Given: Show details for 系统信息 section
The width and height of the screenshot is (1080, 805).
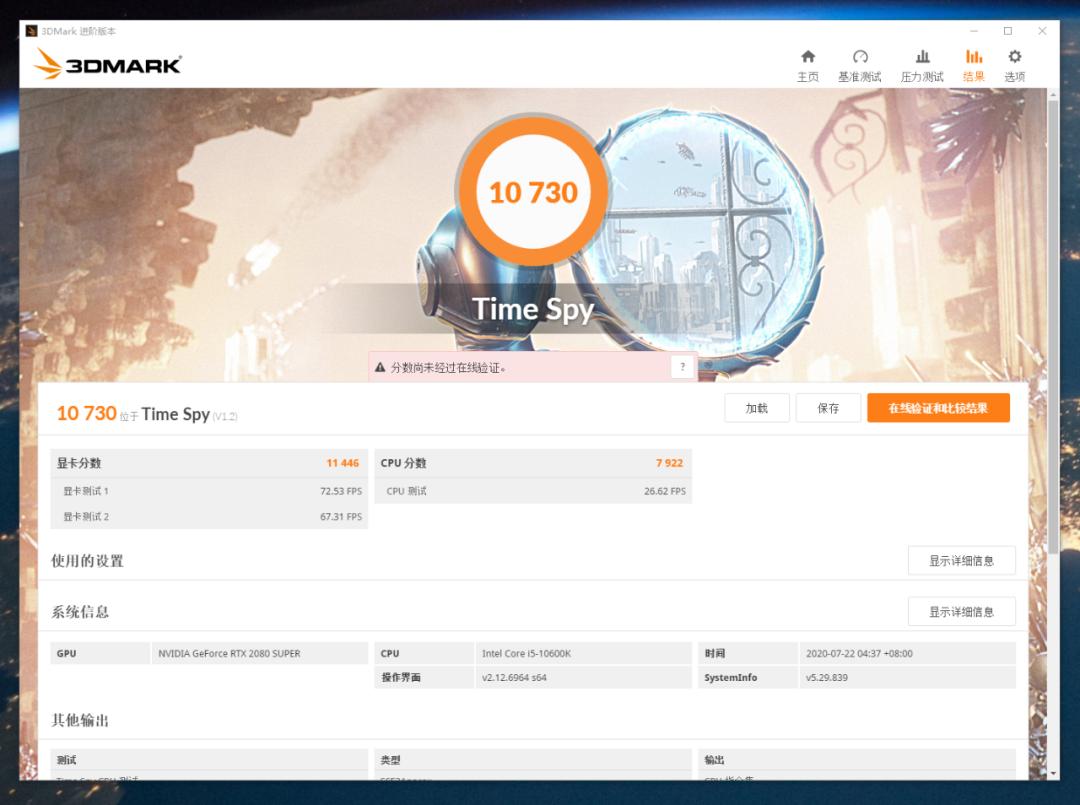Looking at the screenshot, I should click(x=962, y=611).
